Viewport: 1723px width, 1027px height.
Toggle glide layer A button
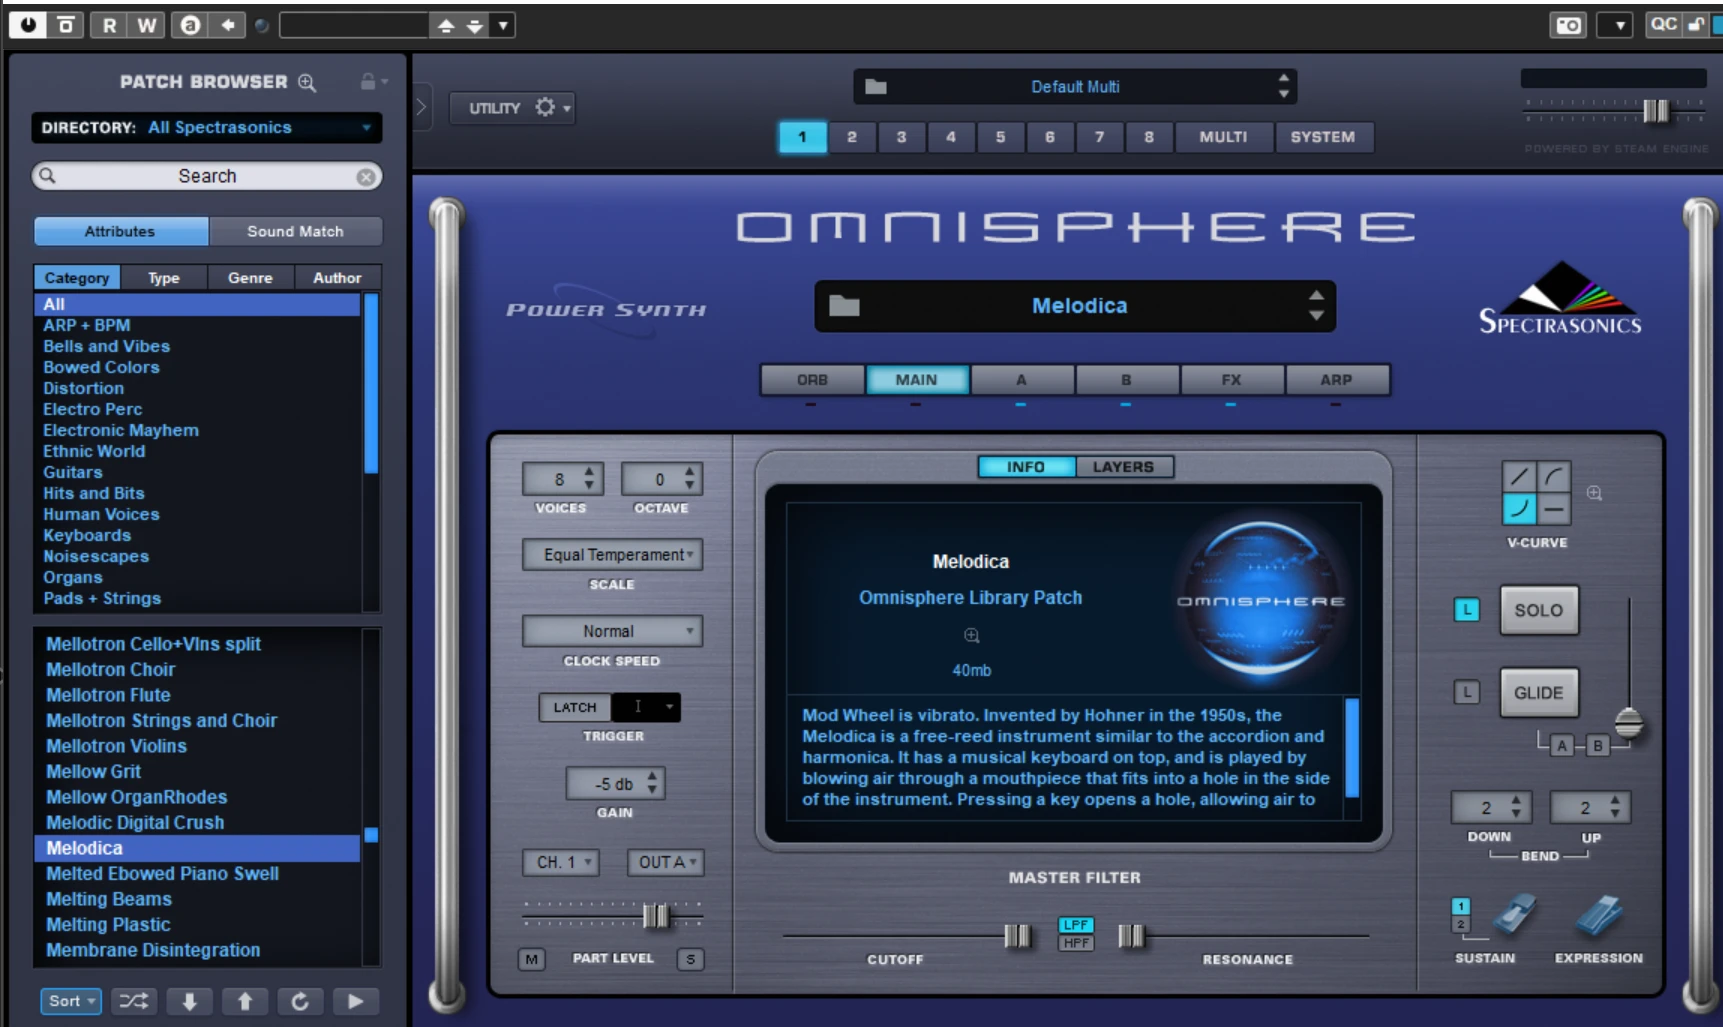click(1562, 746)
